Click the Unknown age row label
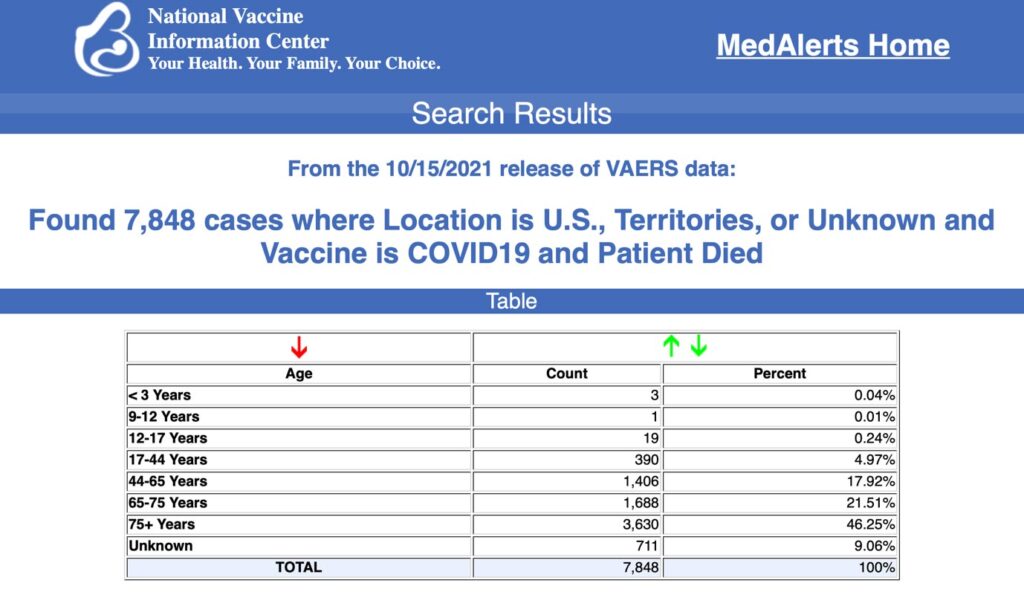Screen dimensions: 1024x606 tap(161, 546)
